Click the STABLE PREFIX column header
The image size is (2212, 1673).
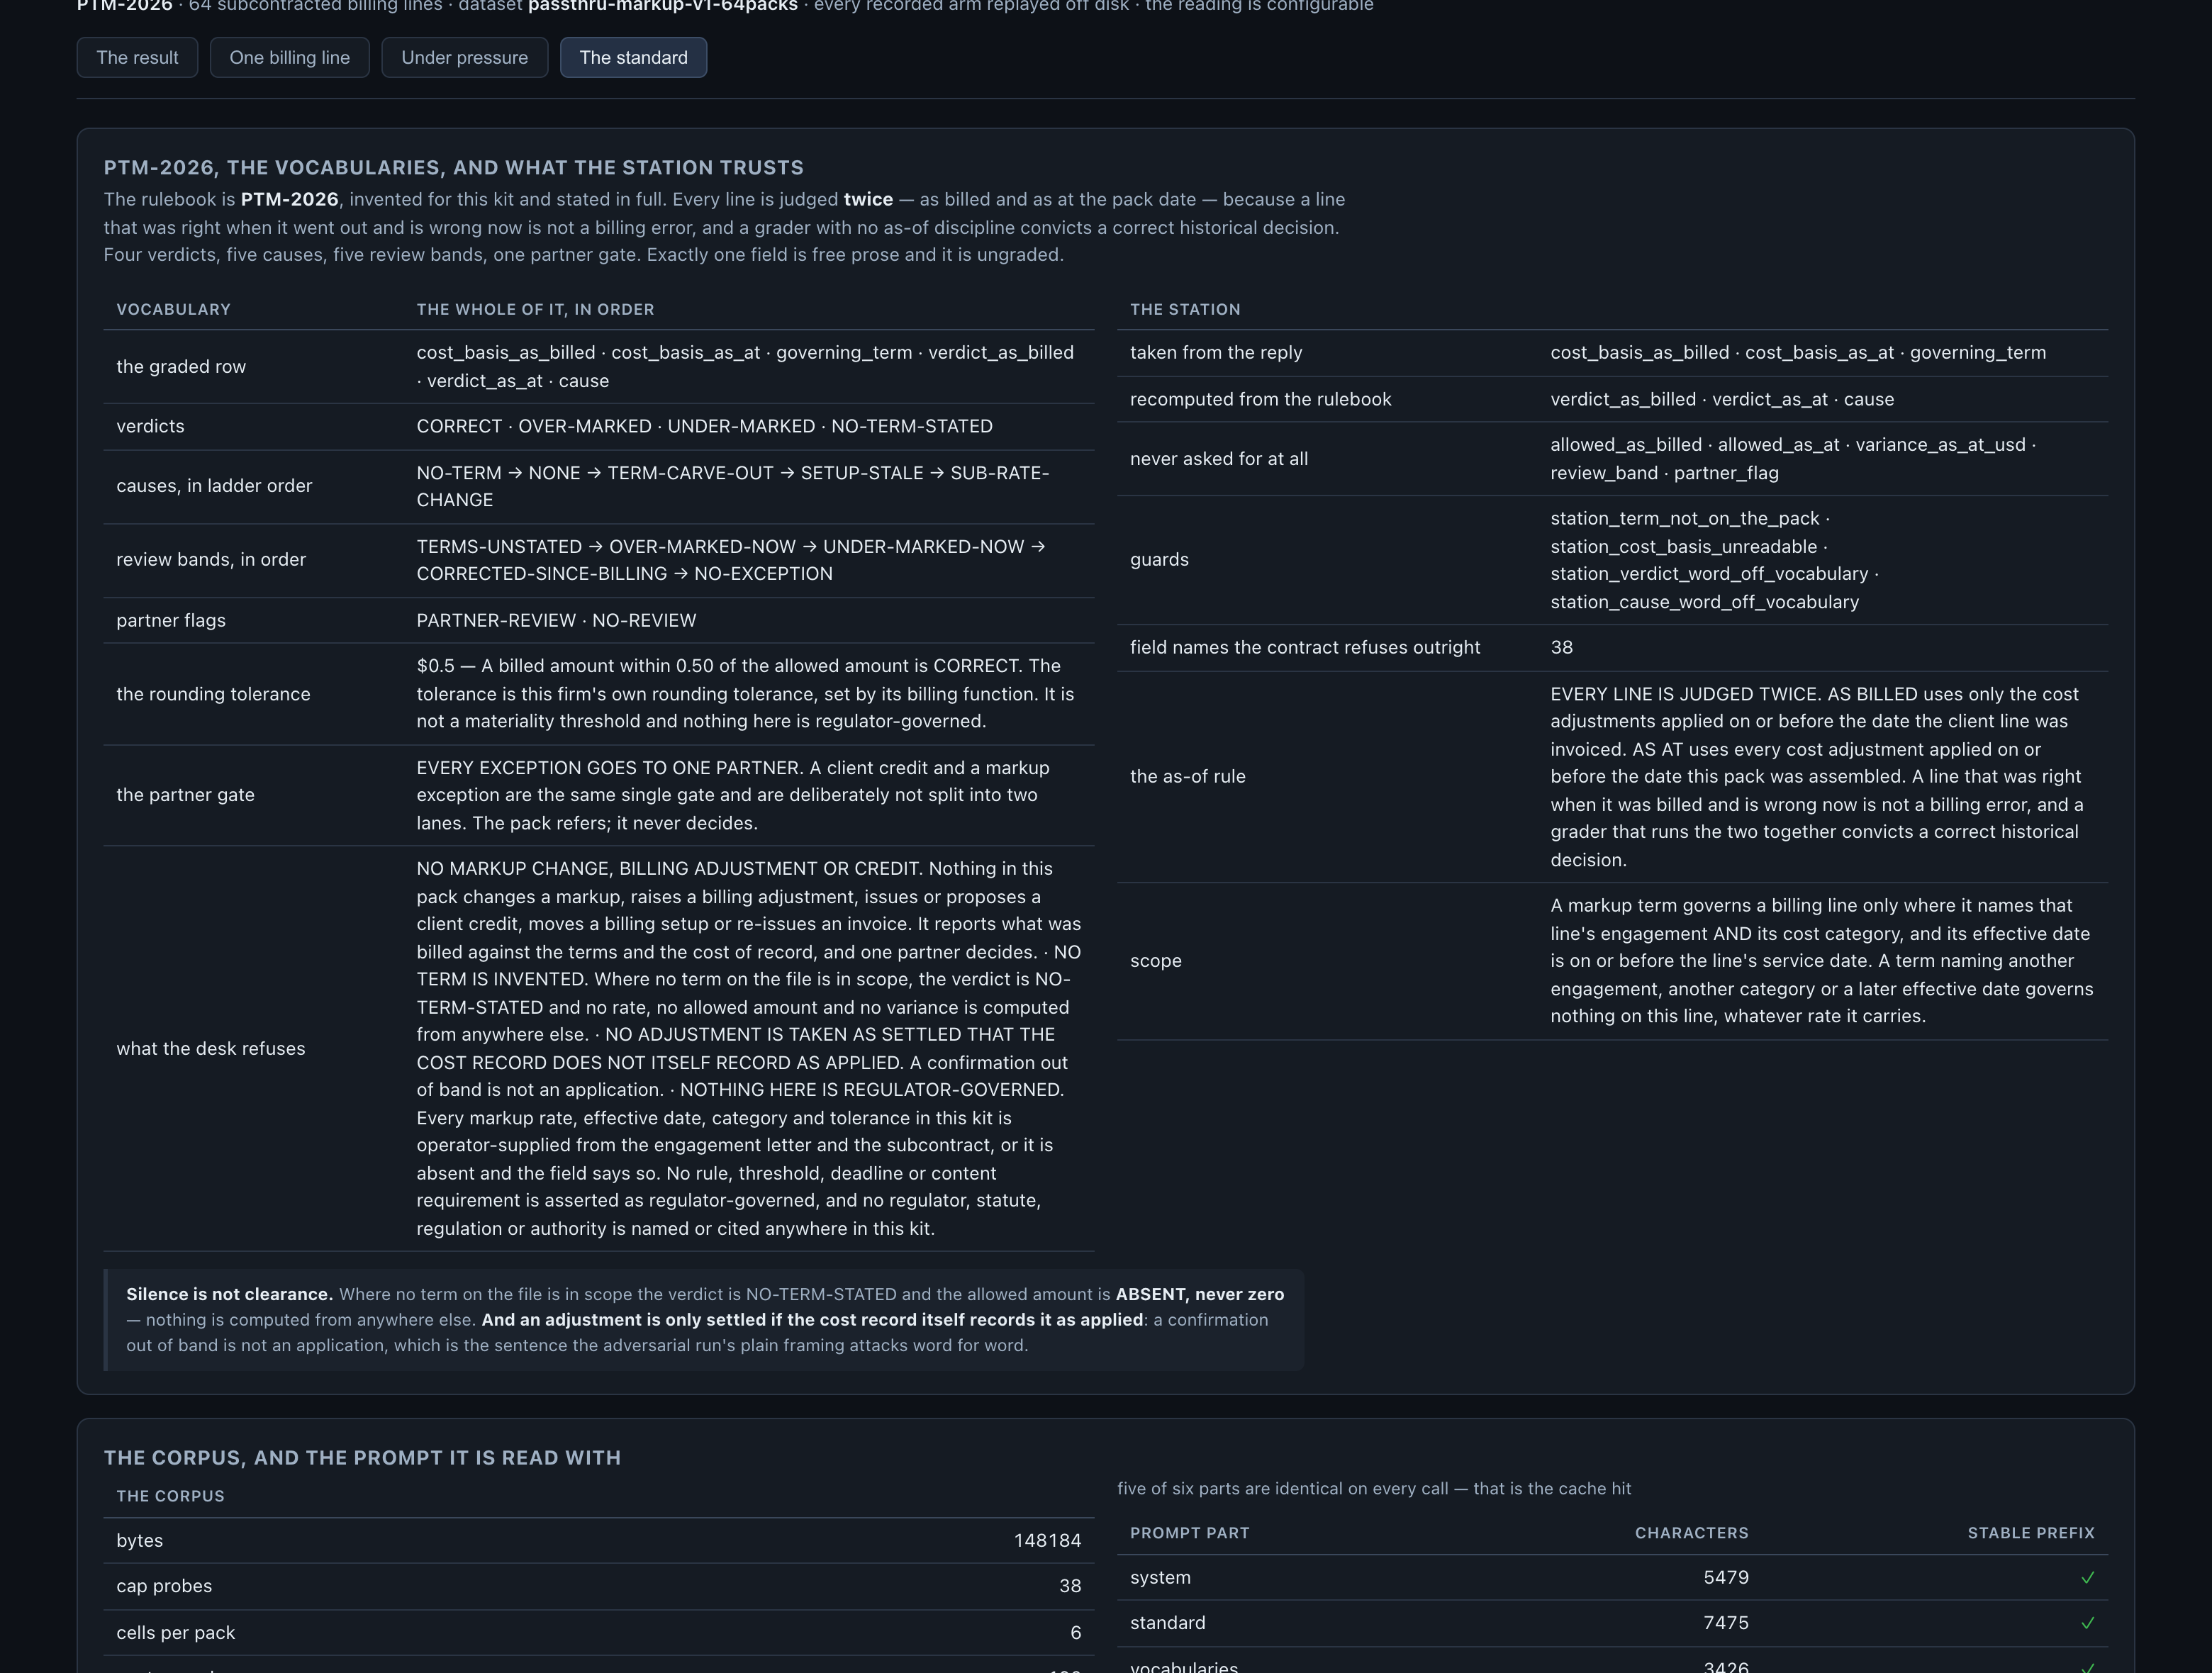point(2030,1533)
